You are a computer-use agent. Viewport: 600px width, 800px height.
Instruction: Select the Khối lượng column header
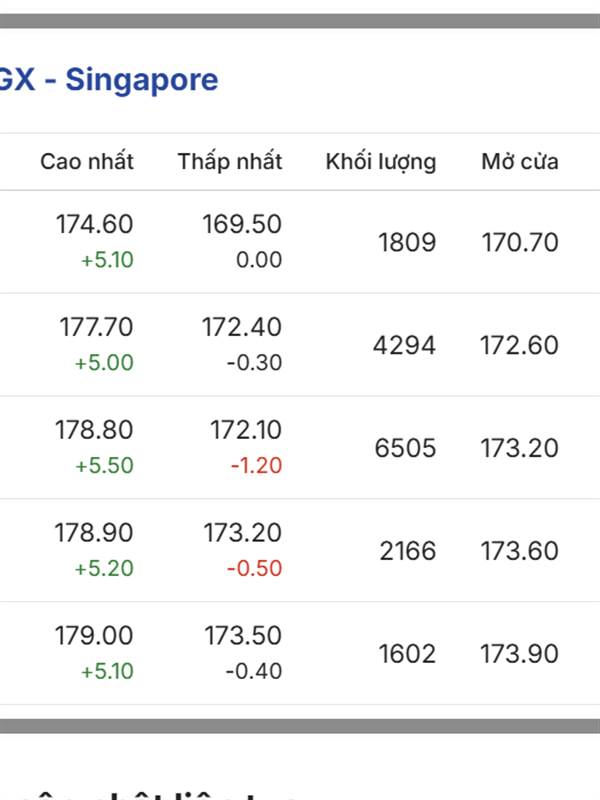(381, 162)
